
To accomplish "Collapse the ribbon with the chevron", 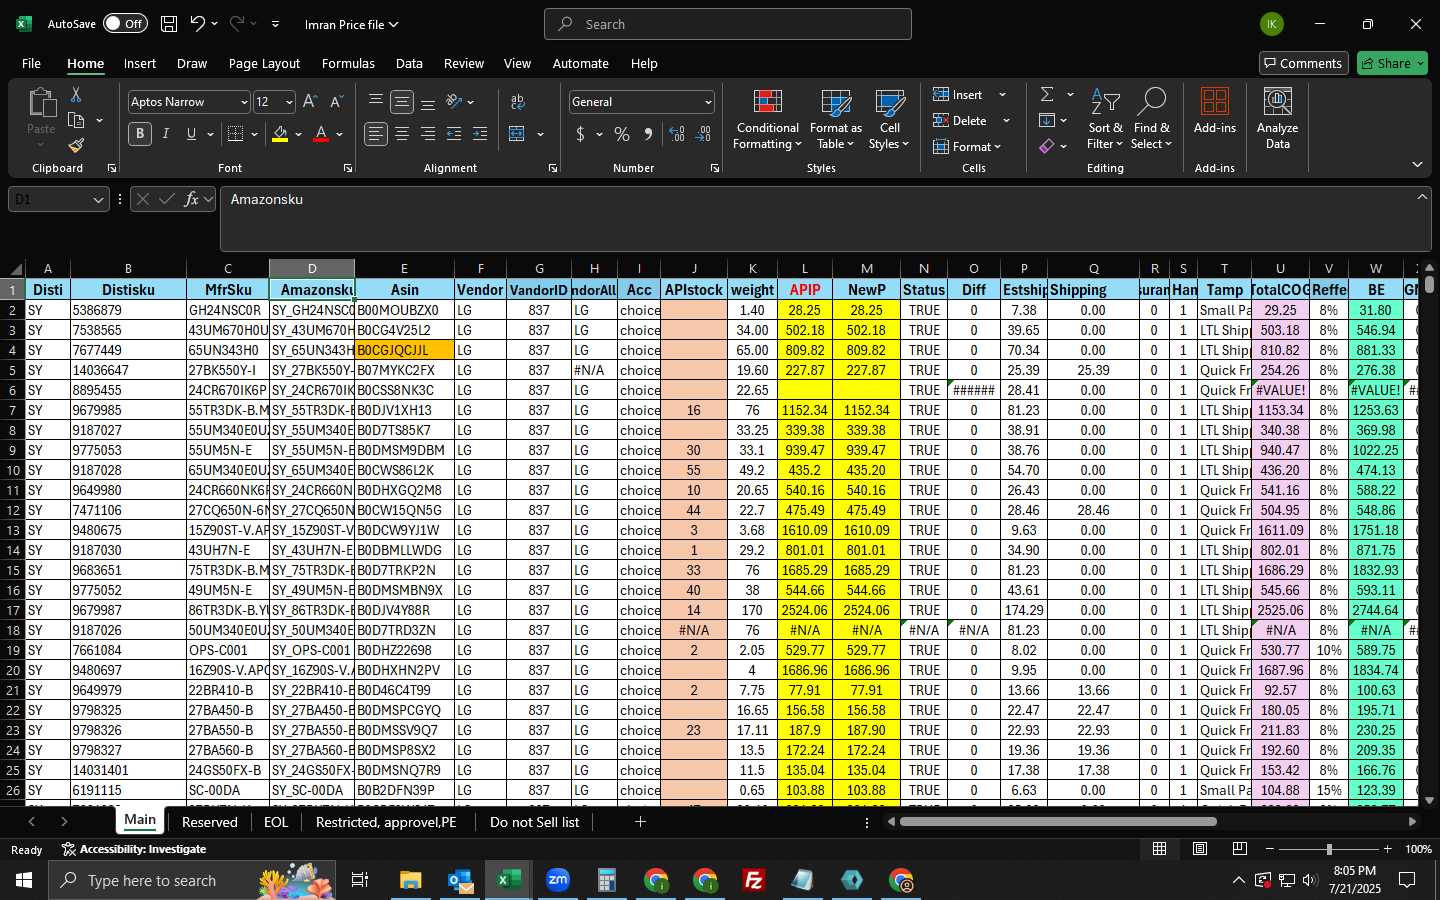I will [1417, 164].
